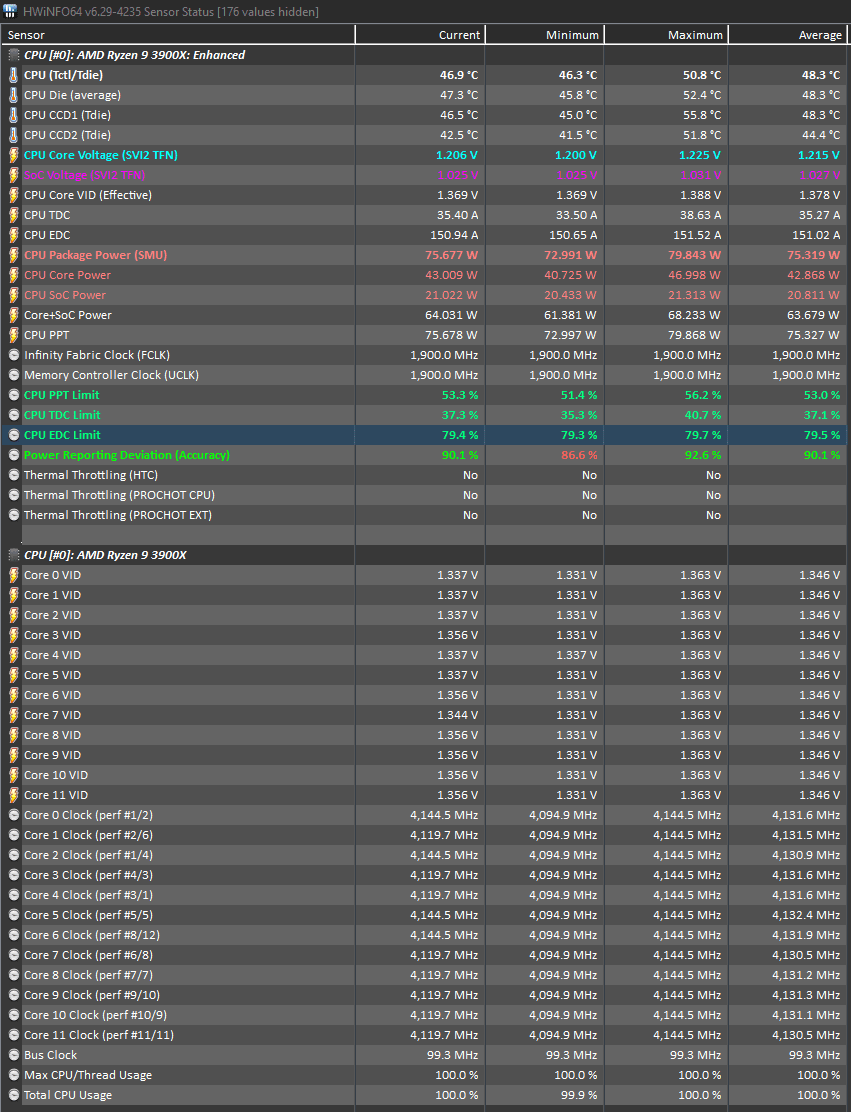
Task: Select the round icon for CPU PPT Limit
Action: (x=13, y=395)
